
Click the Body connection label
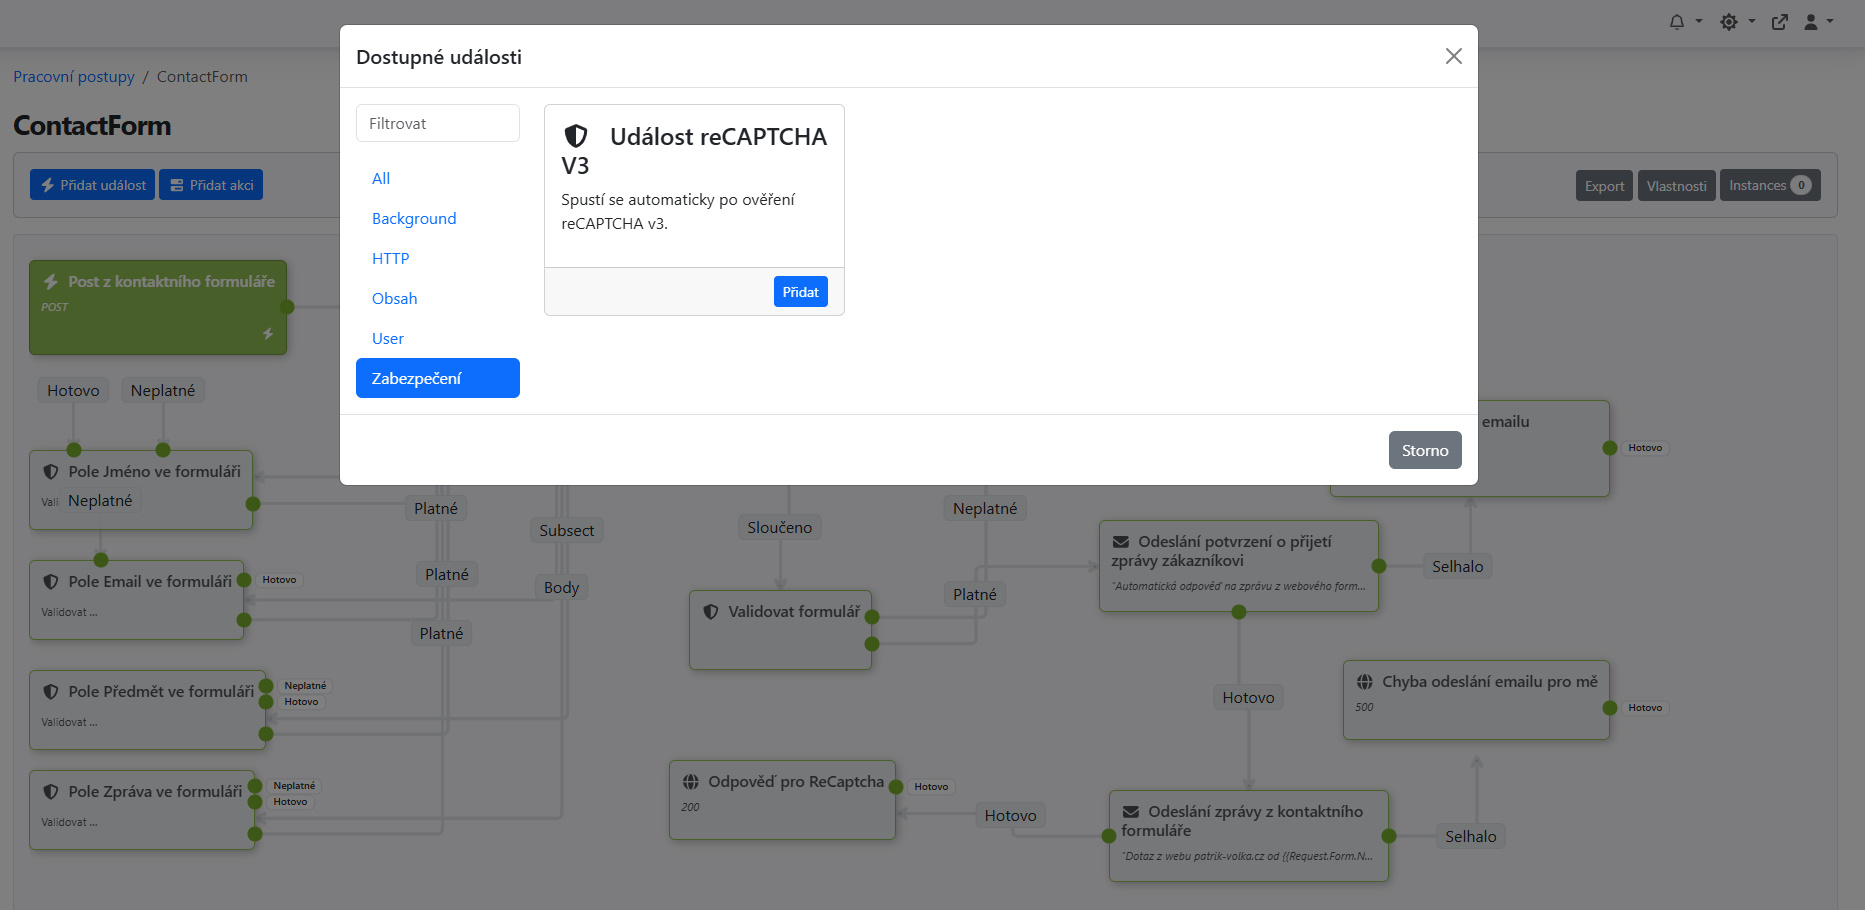pos(561,588)
